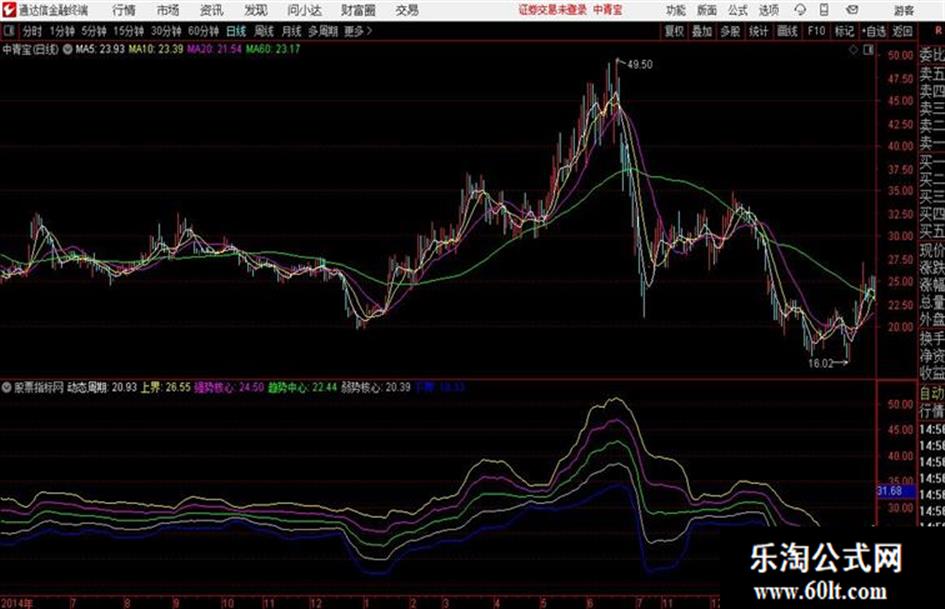Open the 行情 menu
This screenshot has width=945, height=609.
[124, 10]
